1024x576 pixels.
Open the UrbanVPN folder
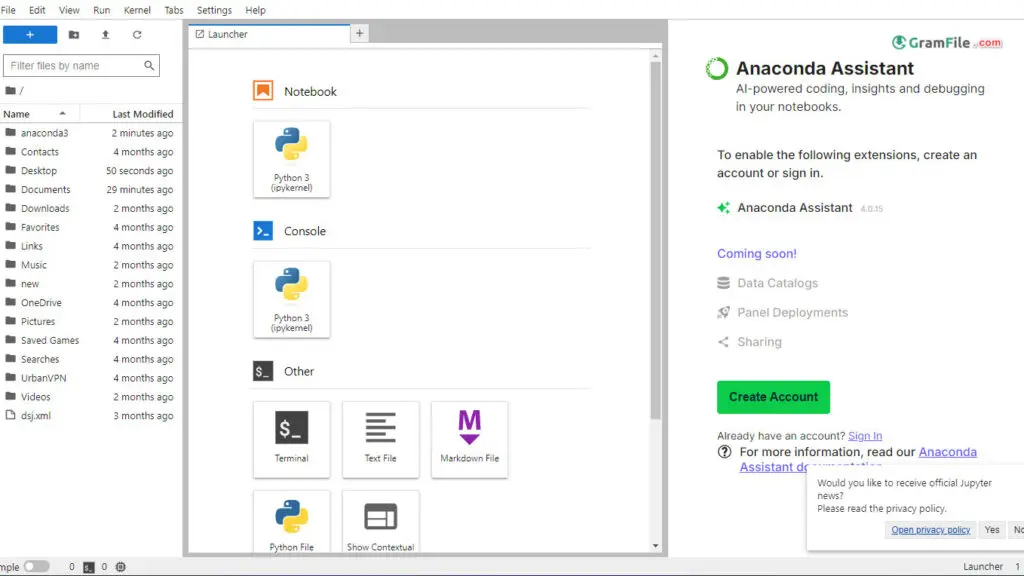click(x=91, y=377)
